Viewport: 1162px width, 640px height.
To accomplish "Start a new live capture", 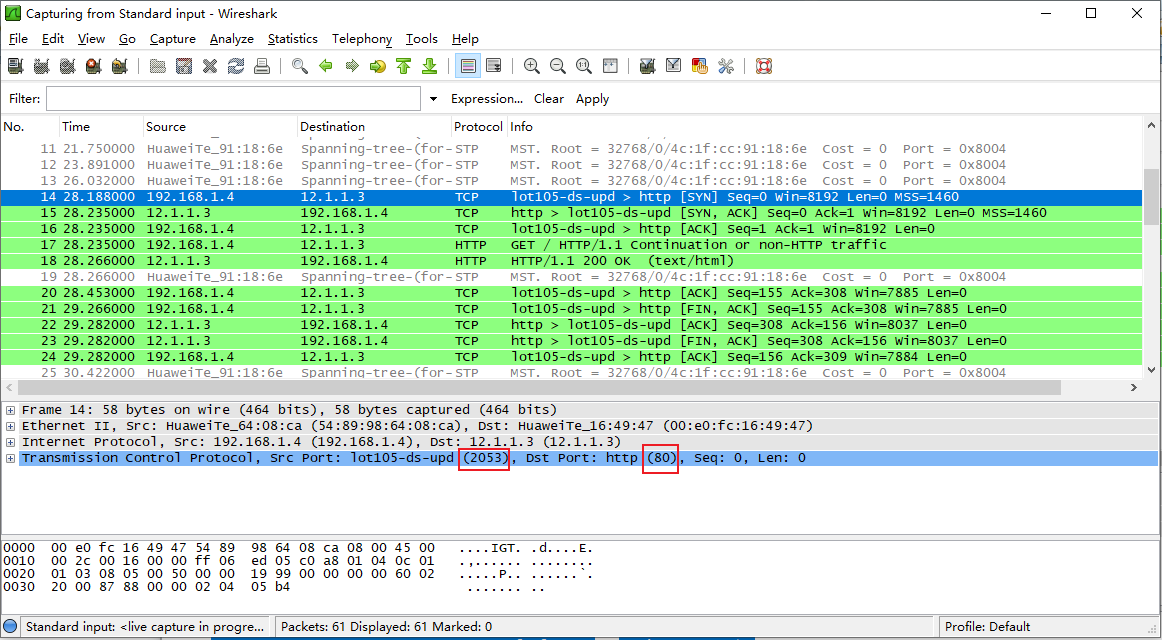I will pyautogui.click(x=67, y=67).
